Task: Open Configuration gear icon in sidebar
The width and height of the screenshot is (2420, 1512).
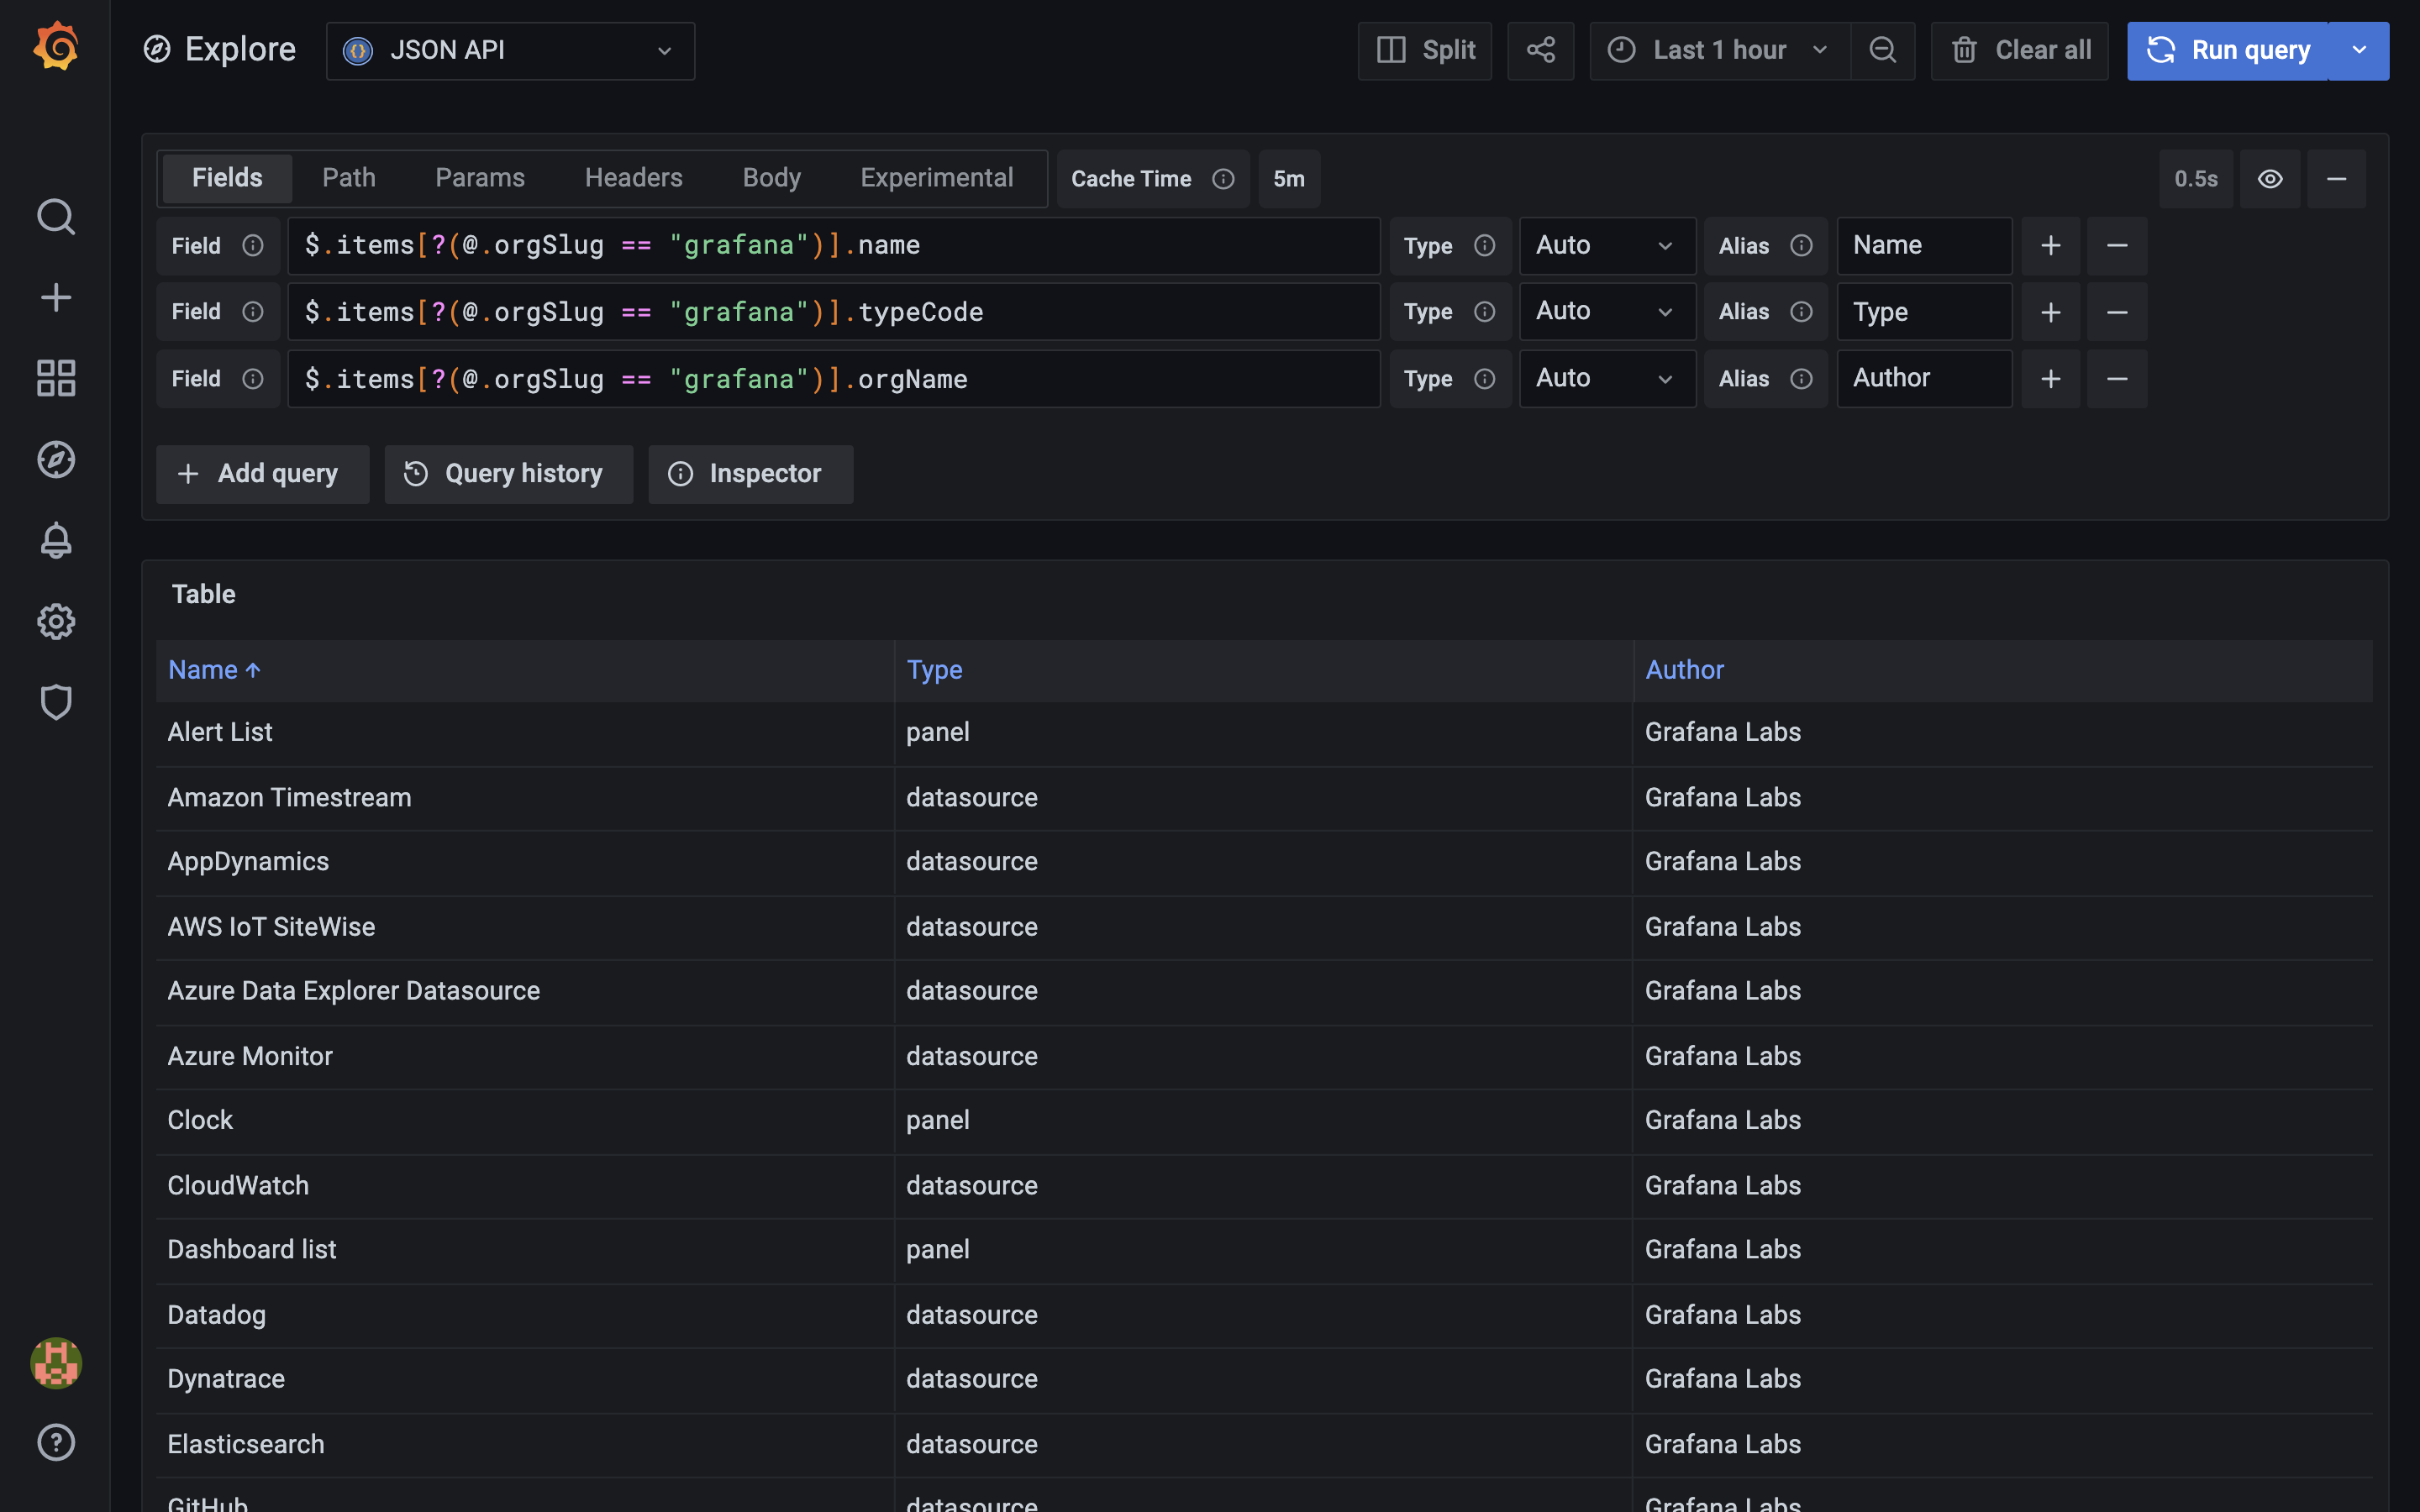Action: 56,622
